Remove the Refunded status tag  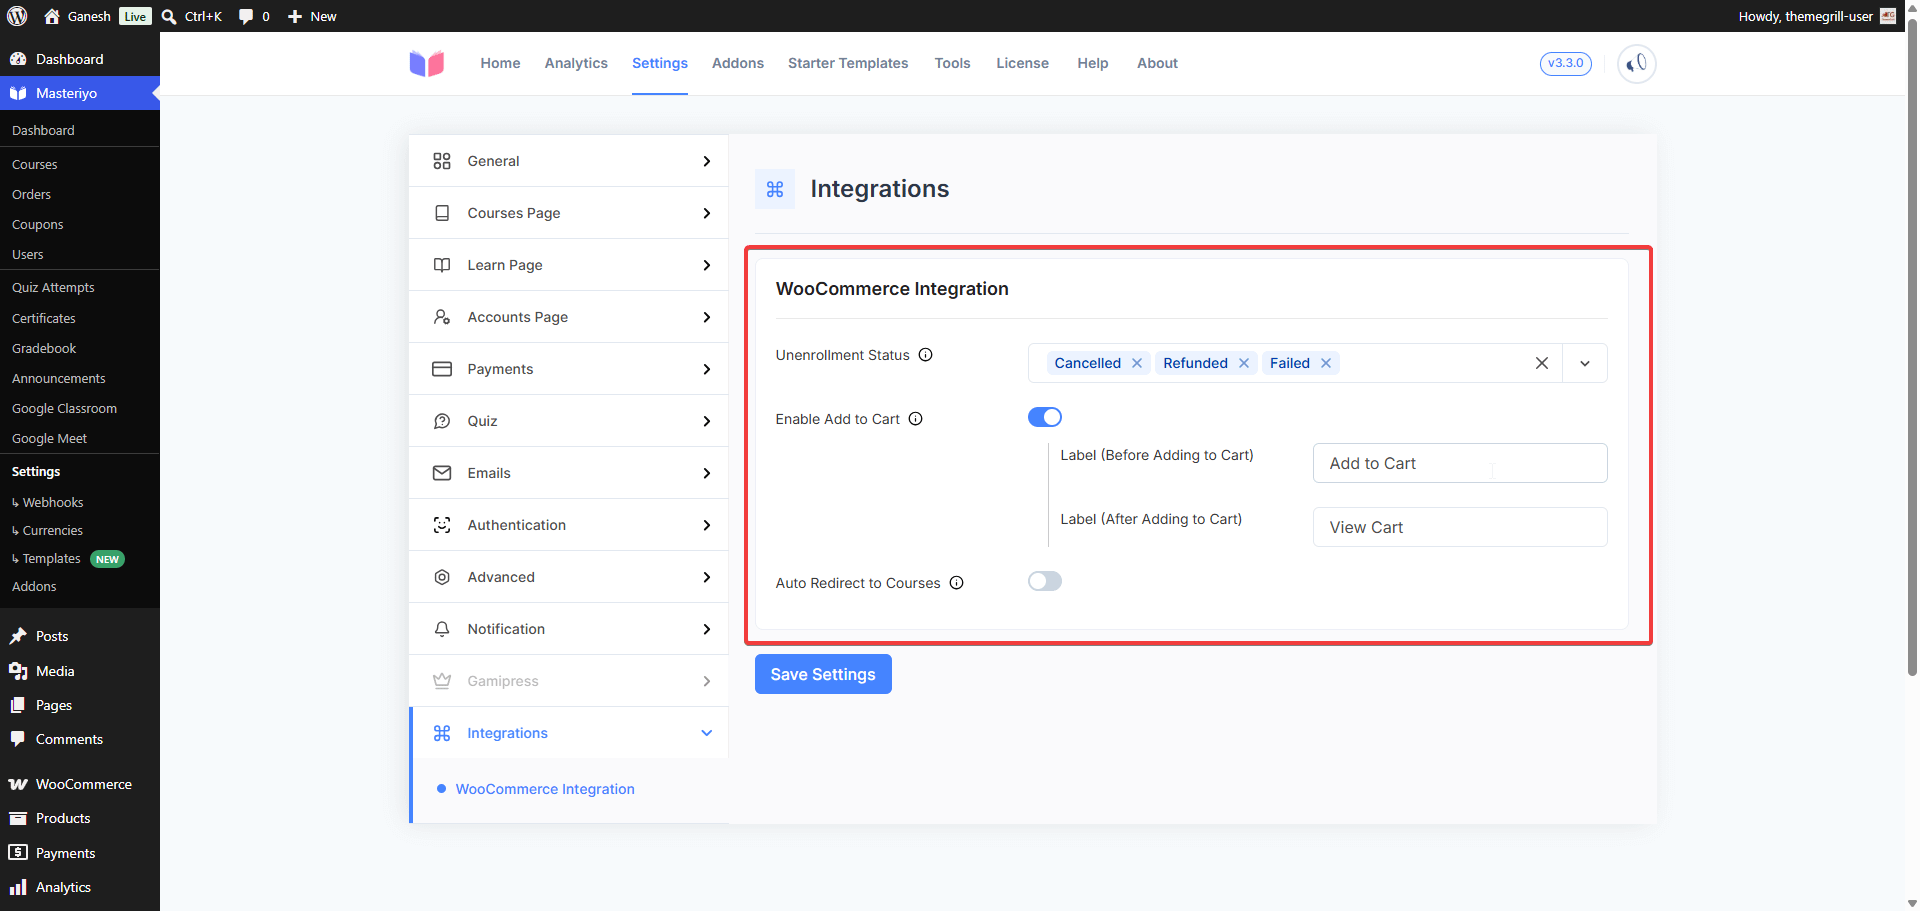[x=1244, y=363]
